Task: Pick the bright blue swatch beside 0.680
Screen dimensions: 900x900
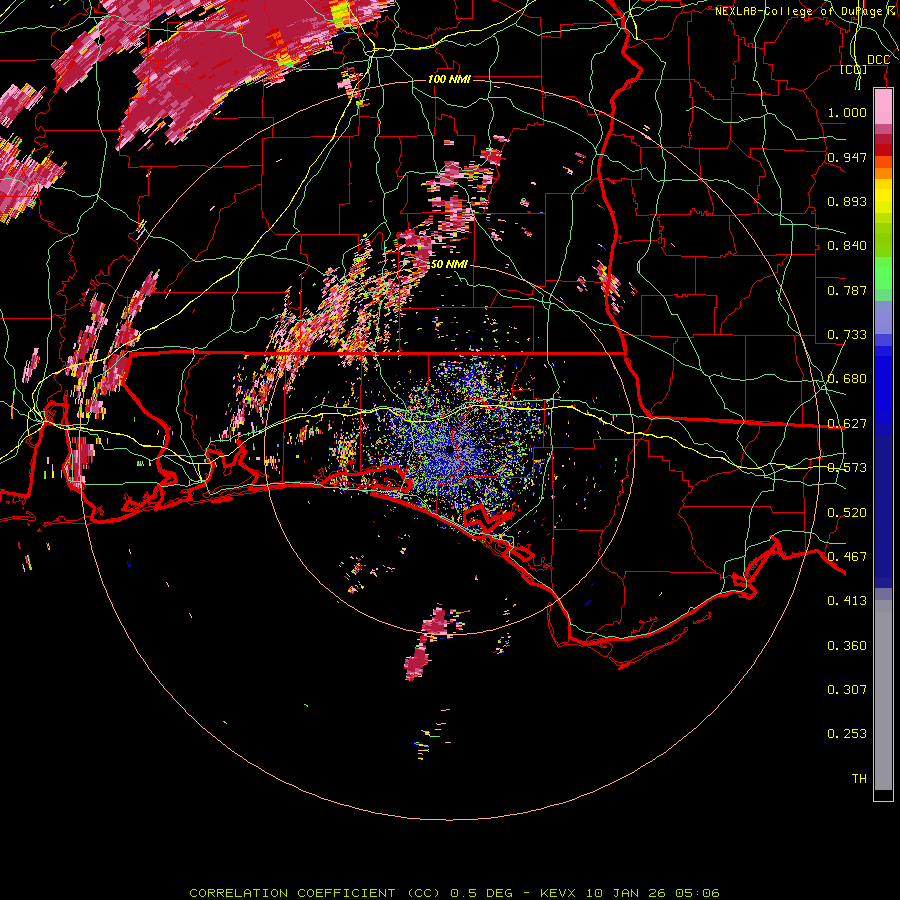Action: click(x=883, y=385)
